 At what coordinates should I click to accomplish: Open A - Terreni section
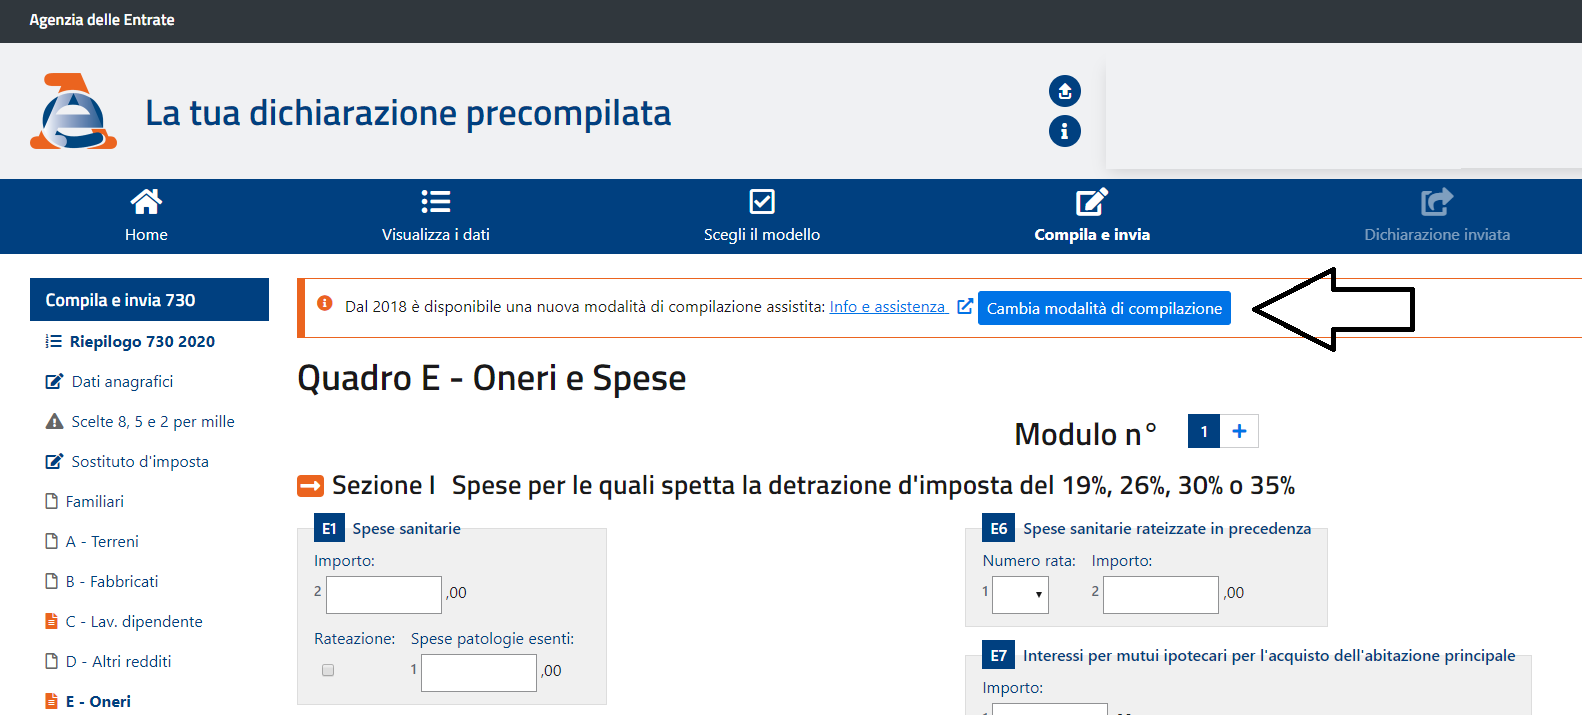(102, 541)
